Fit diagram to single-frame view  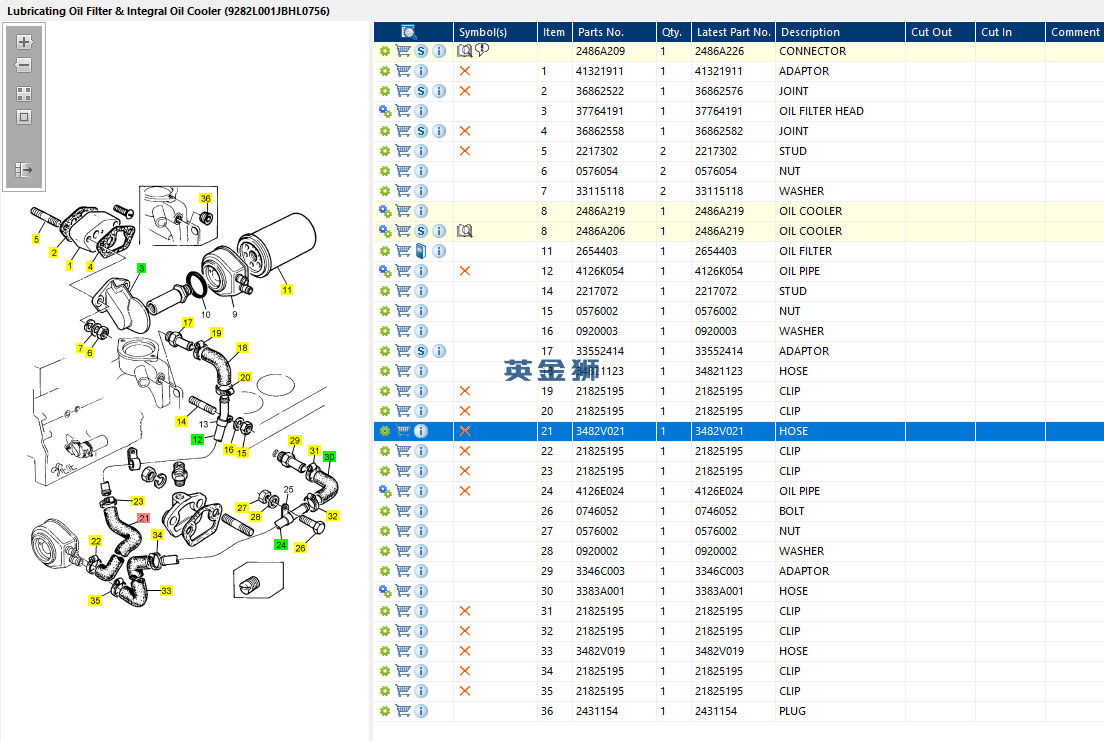pos(24,117)
